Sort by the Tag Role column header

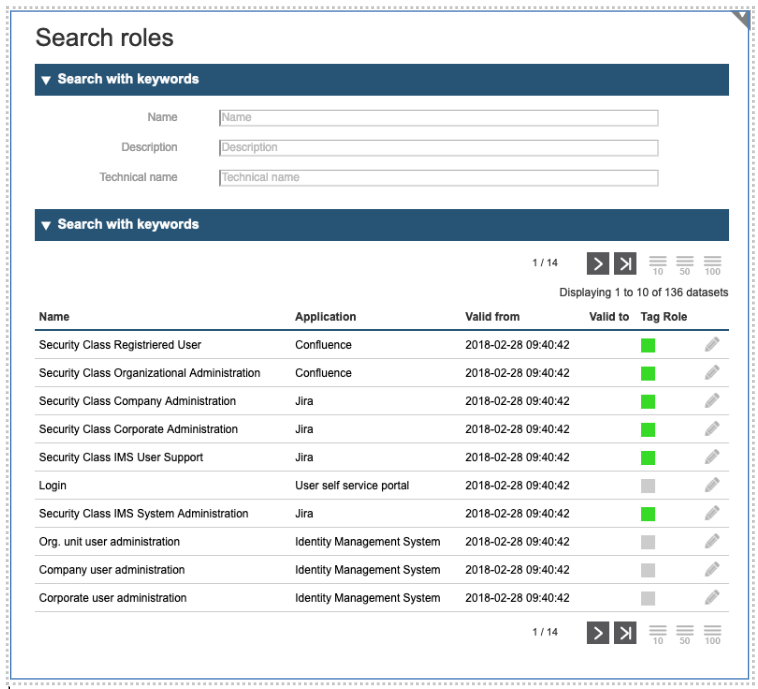(x=664, y=317)
